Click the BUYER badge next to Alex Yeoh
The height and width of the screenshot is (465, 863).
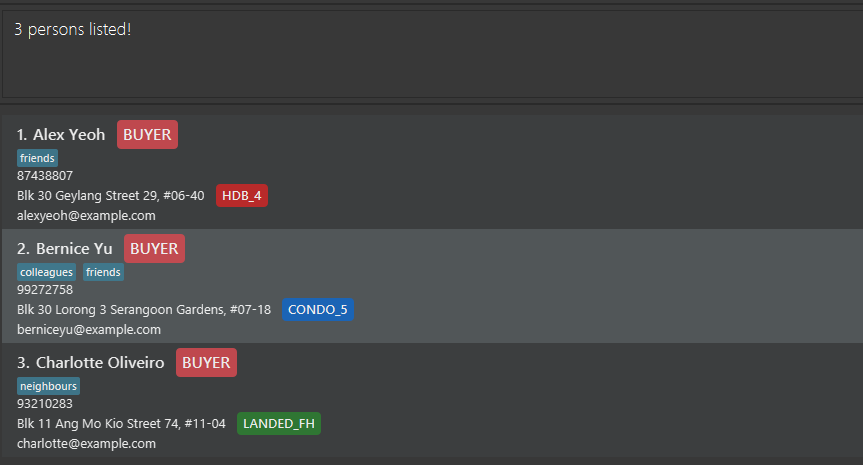pyautogui.click(x=147, y=135)
